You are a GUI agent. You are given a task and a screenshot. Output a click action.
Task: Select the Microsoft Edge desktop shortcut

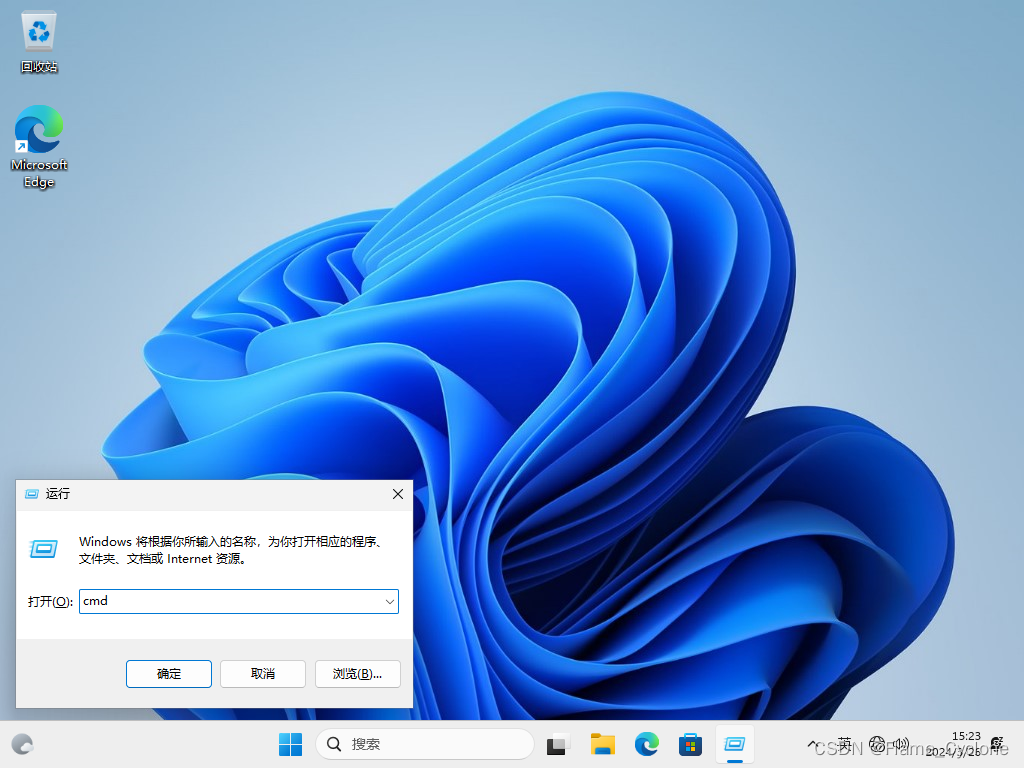tap(39, 146)
